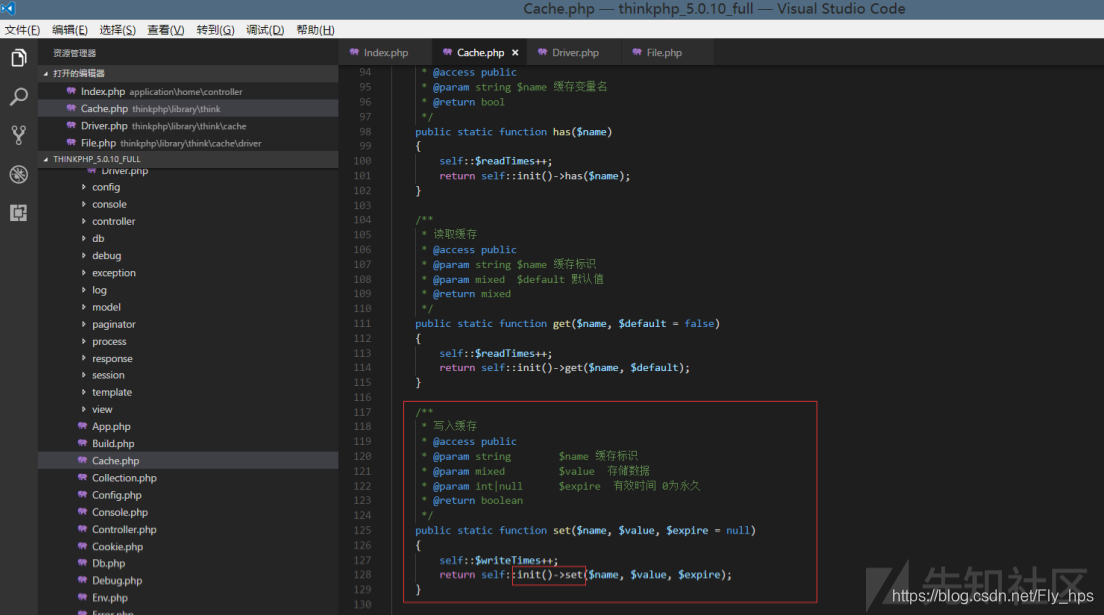The height and width of the screenshot is (615, 1104).
Task: Select Cache.php in open editors list
Action: [x=188, y=108]
